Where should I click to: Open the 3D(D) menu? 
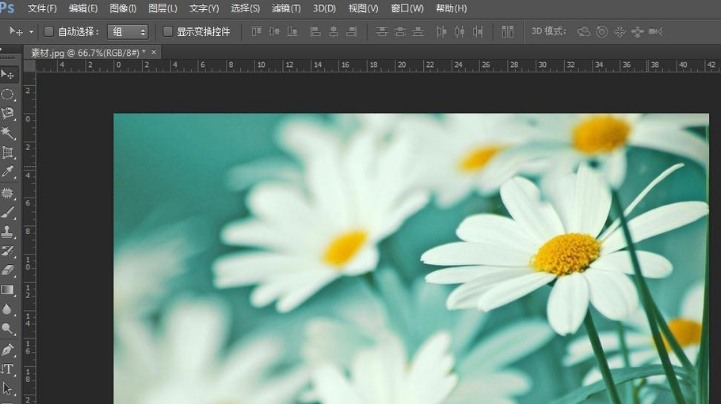point(325,8)
